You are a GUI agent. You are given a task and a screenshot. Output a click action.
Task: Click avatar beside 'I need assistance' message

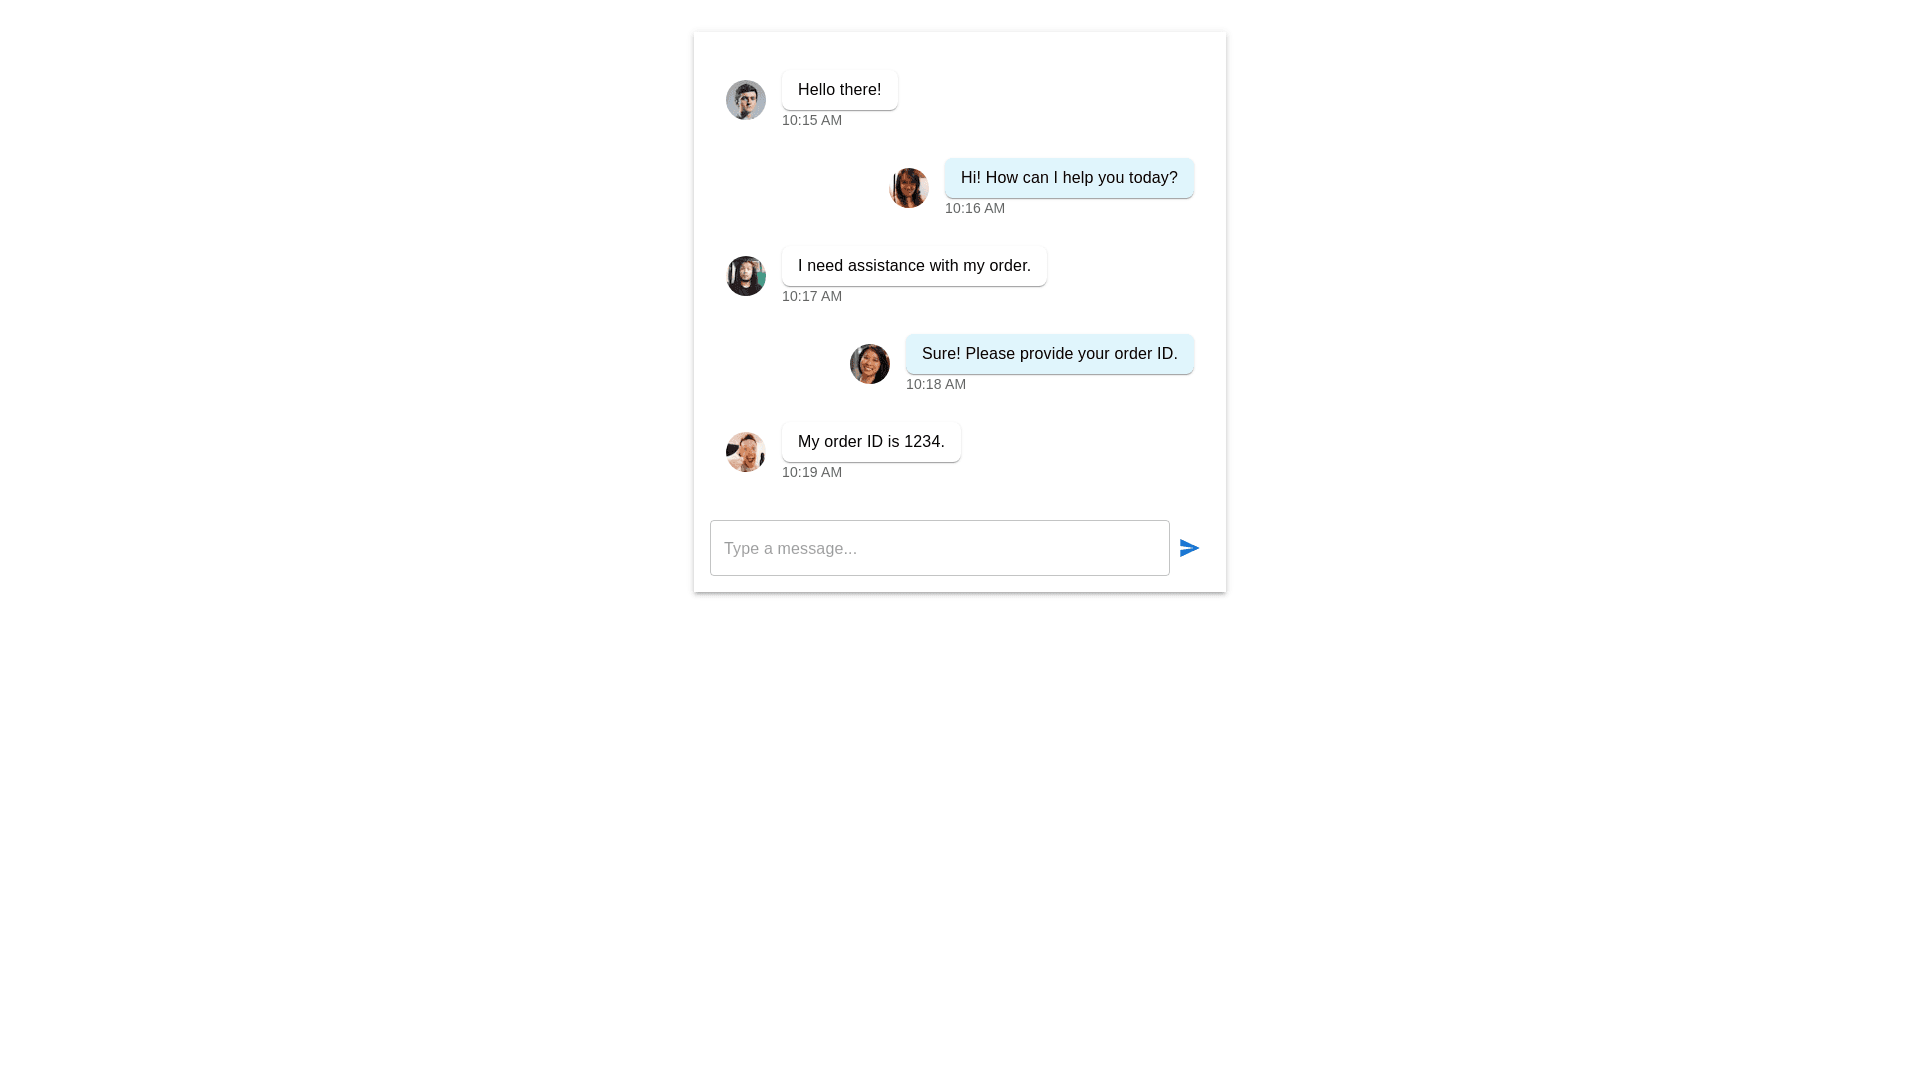click(746, 276)
